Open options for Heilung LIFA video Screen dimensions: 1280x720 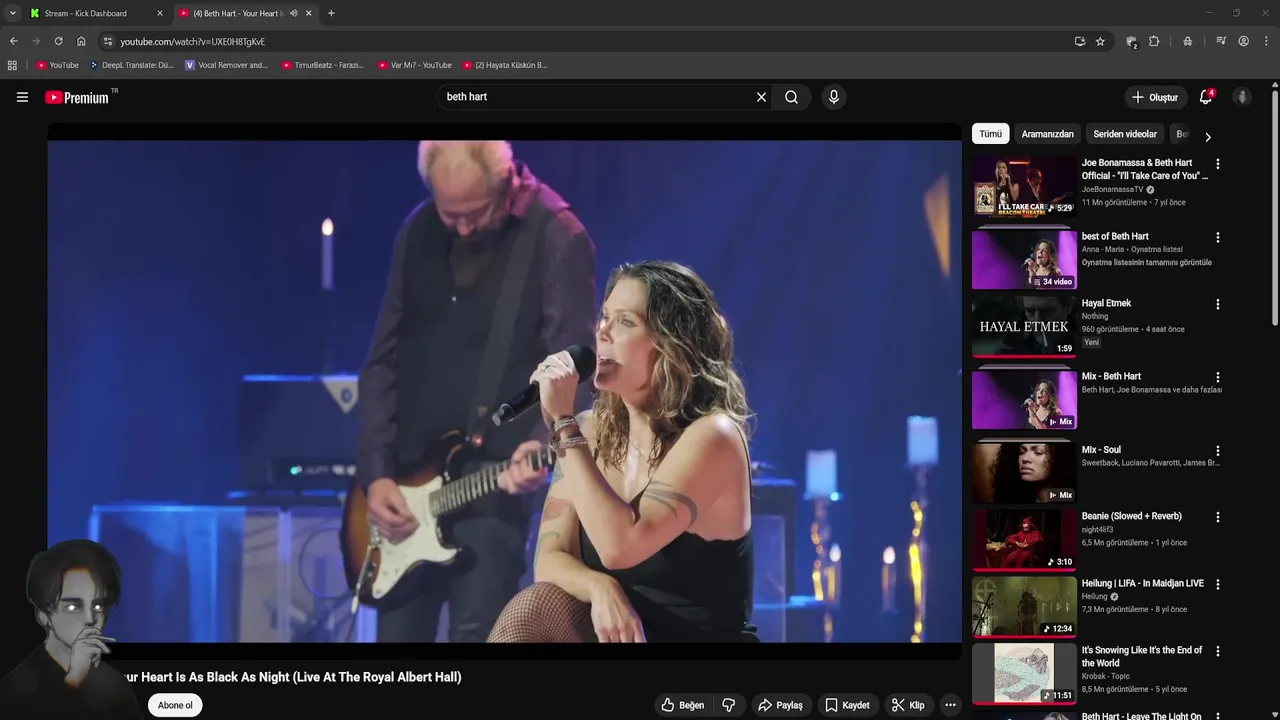pyautogui.click(x=1217, y=584)
